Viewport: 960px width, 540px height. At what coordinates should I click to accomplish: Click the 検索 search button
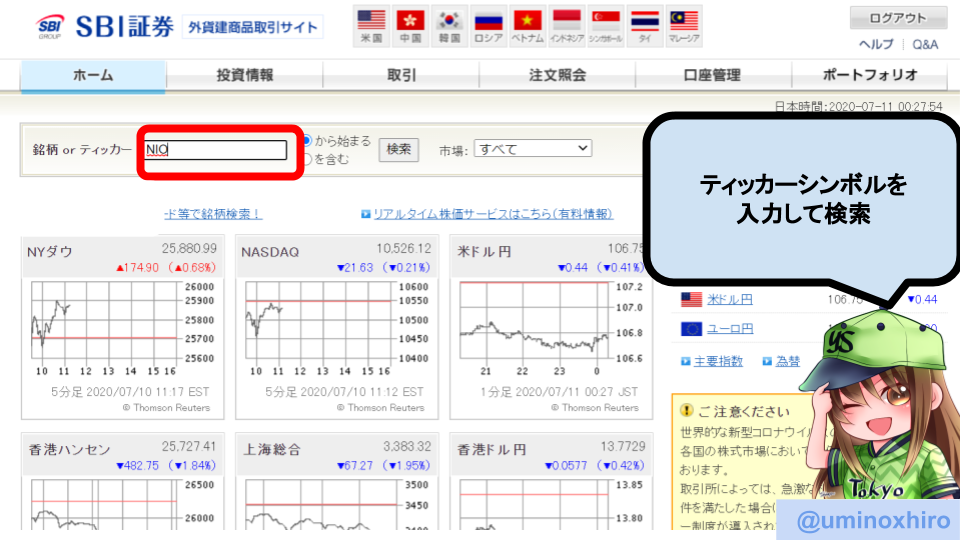(x=399, y=149)
